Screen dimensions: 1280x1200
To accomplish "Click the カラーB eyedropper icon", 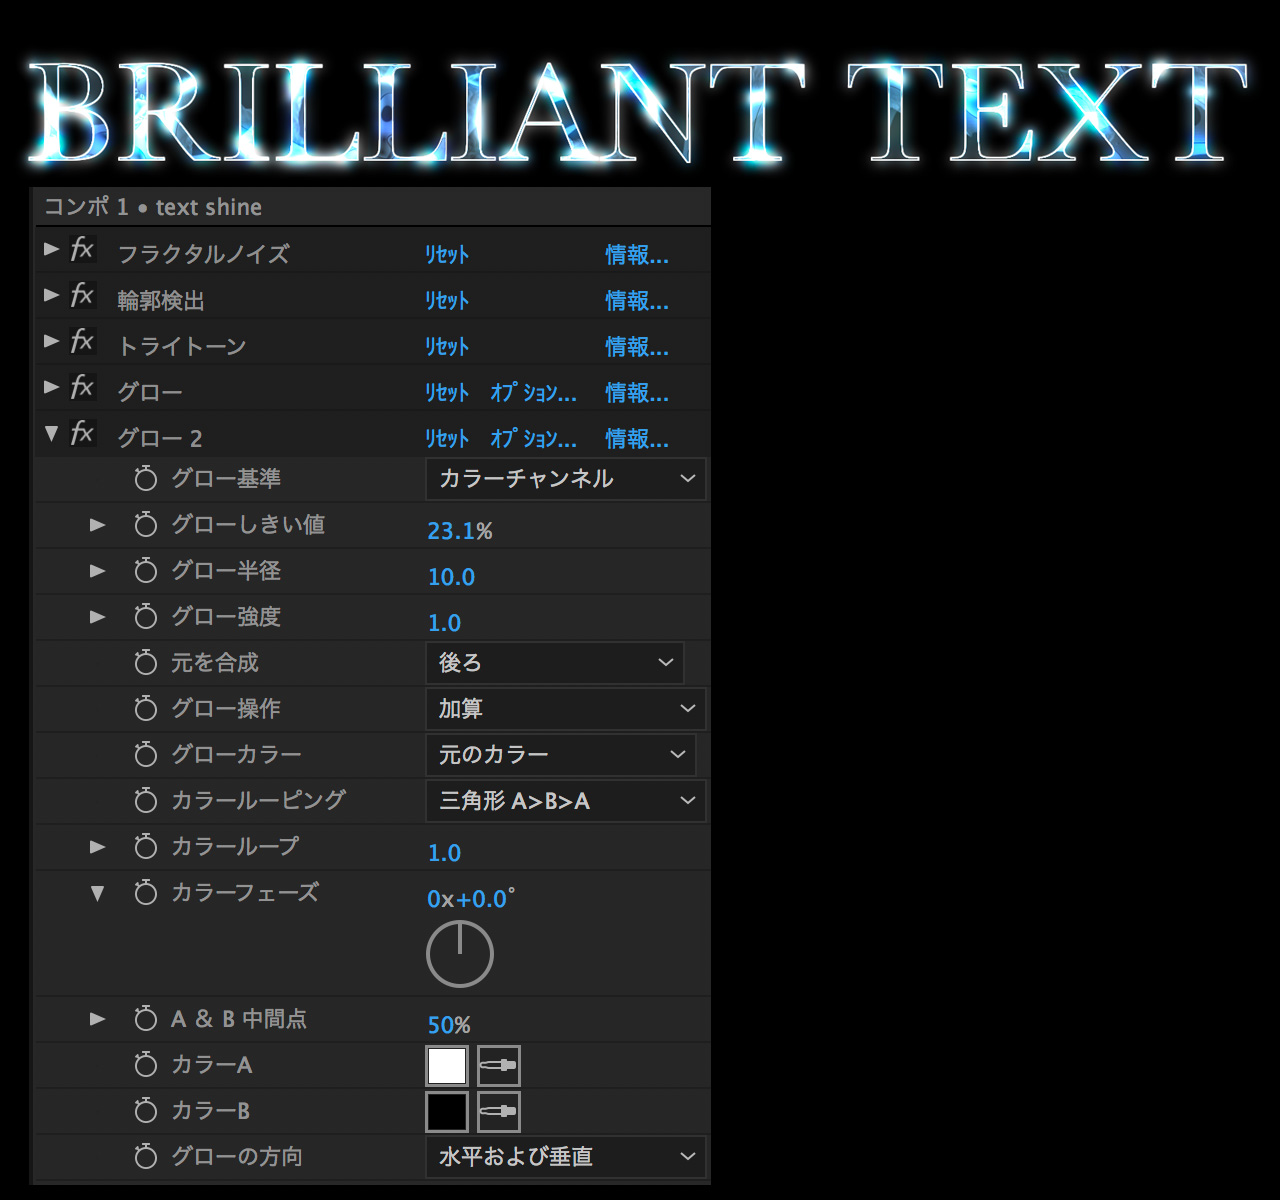I will [x=498, y=1112].
